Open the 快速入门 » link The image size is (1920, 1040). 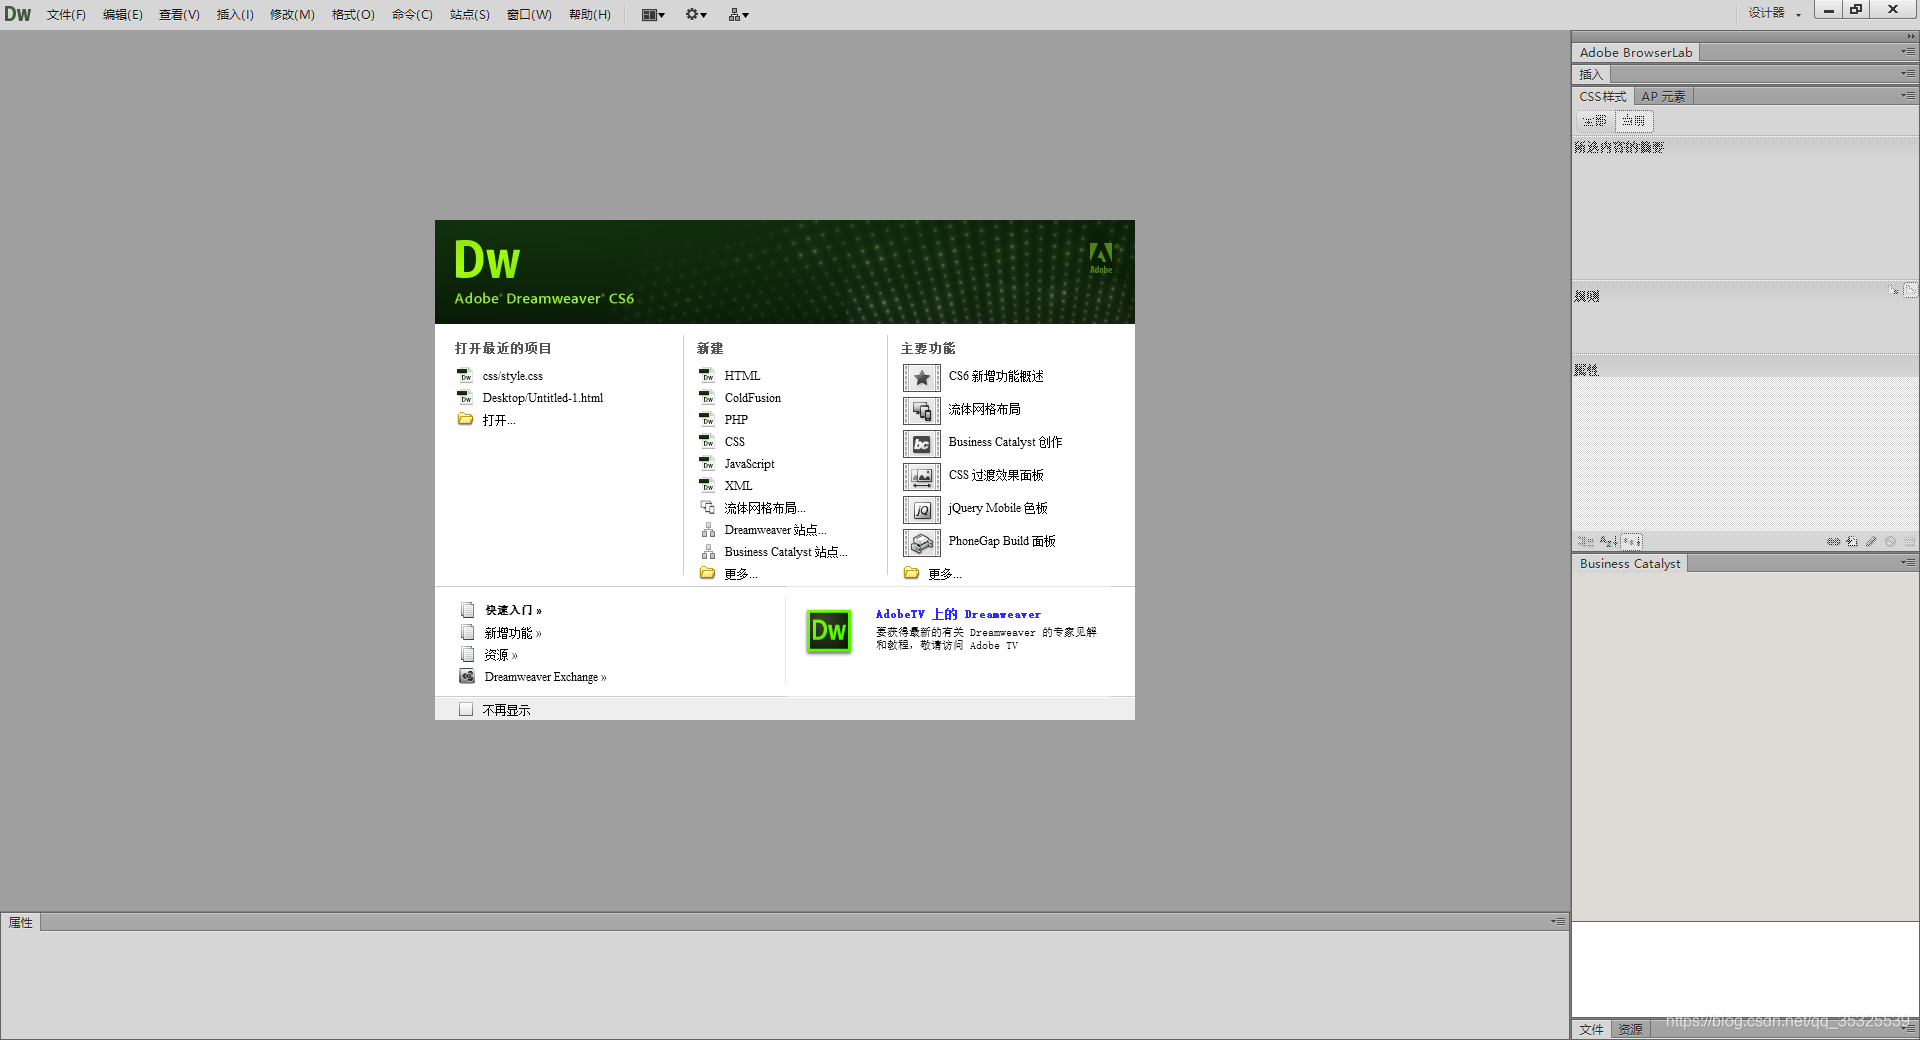pos(513,610)
